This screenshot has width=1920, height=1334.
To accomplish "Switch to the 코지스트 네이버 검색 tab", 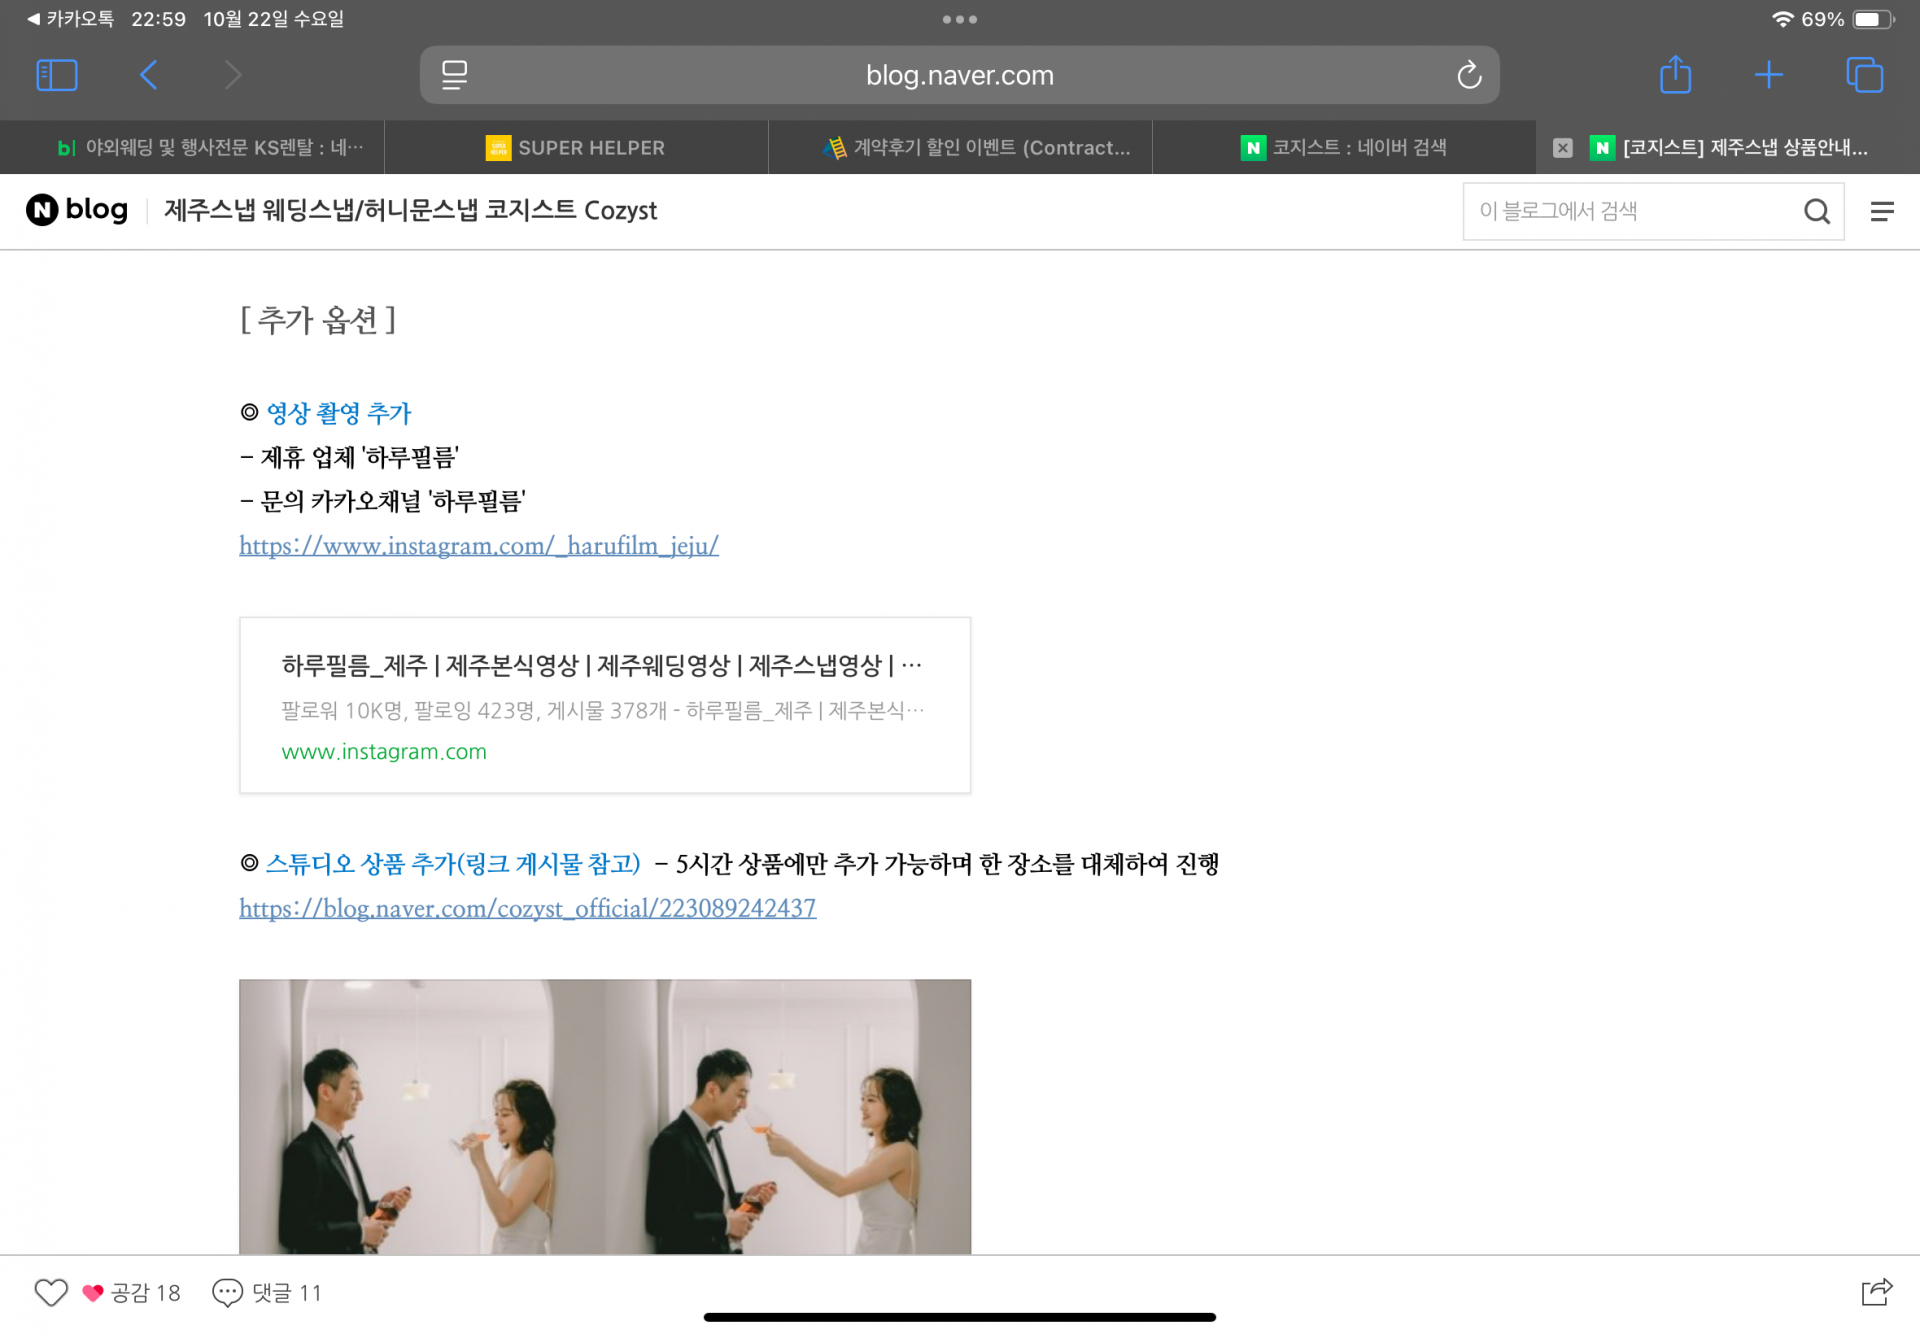I will point(1344,148).
